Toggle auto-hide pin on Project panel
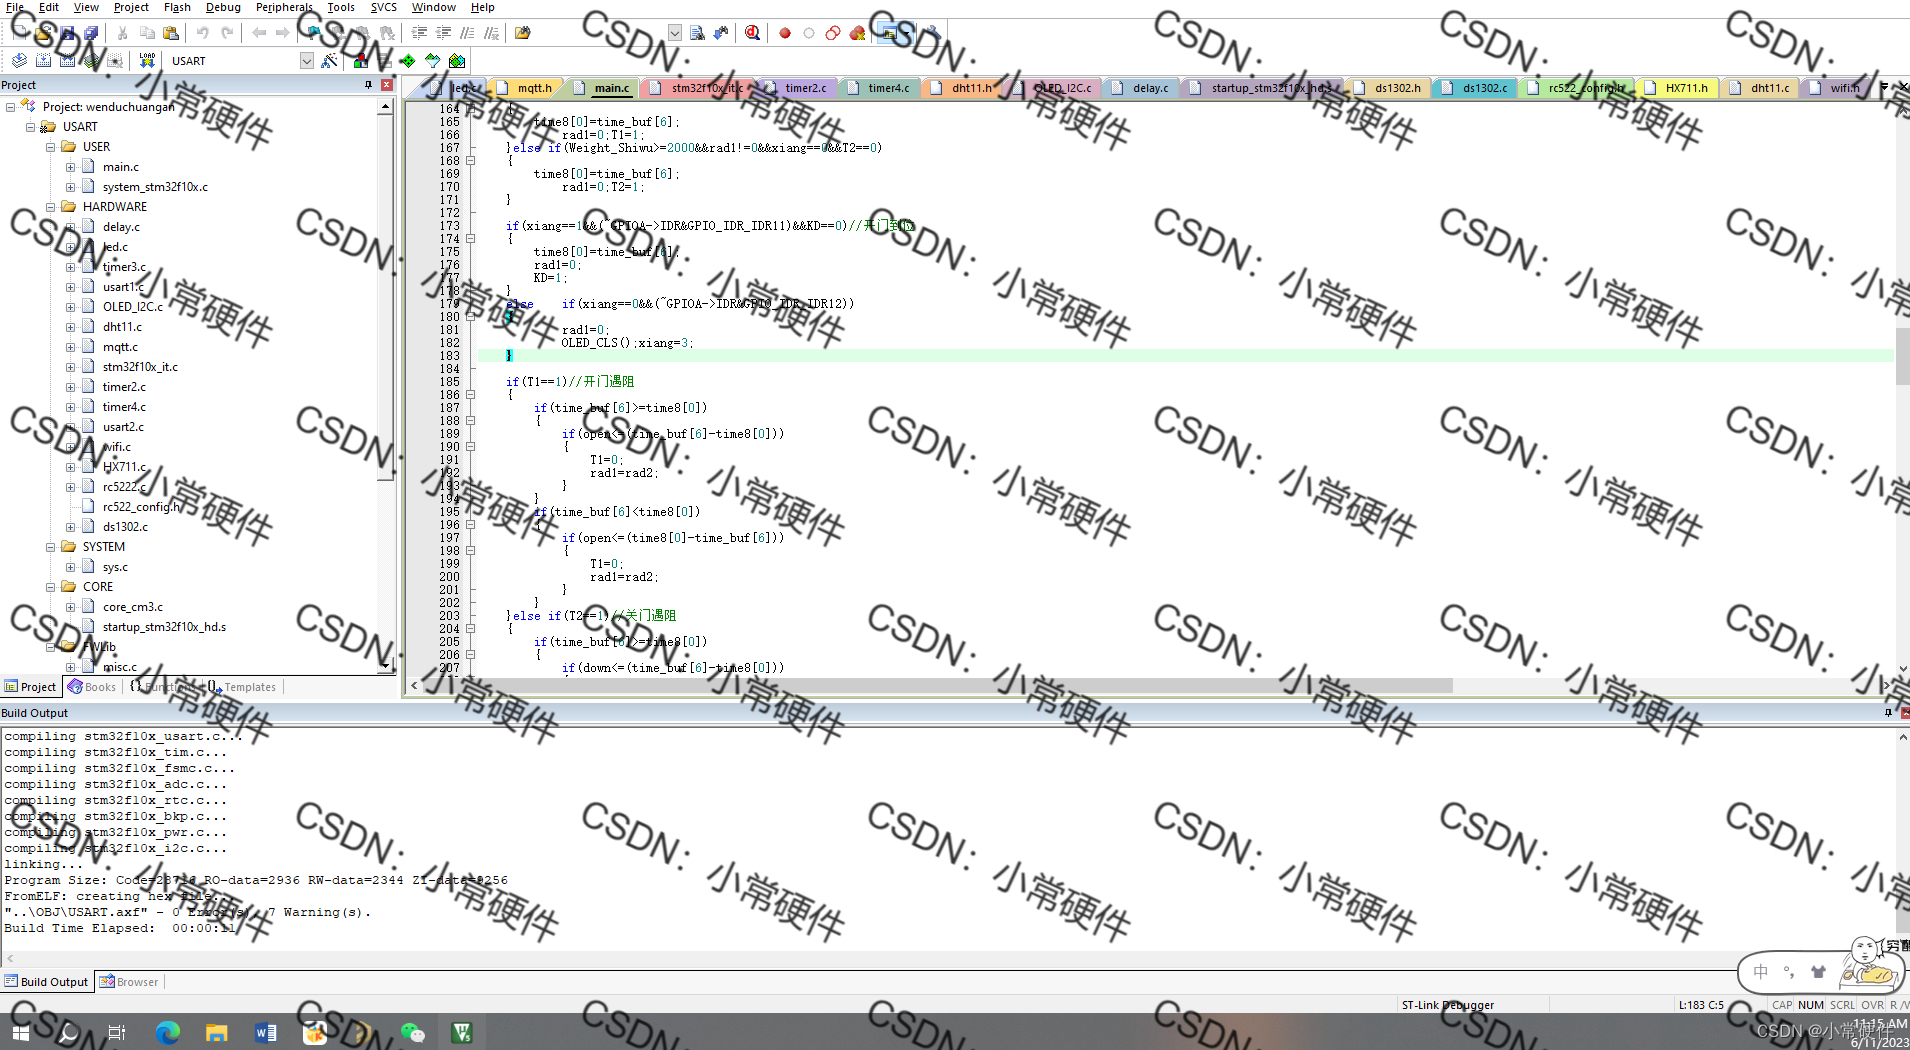The width and height of the screenshot is (1910, 1050). 368,85
